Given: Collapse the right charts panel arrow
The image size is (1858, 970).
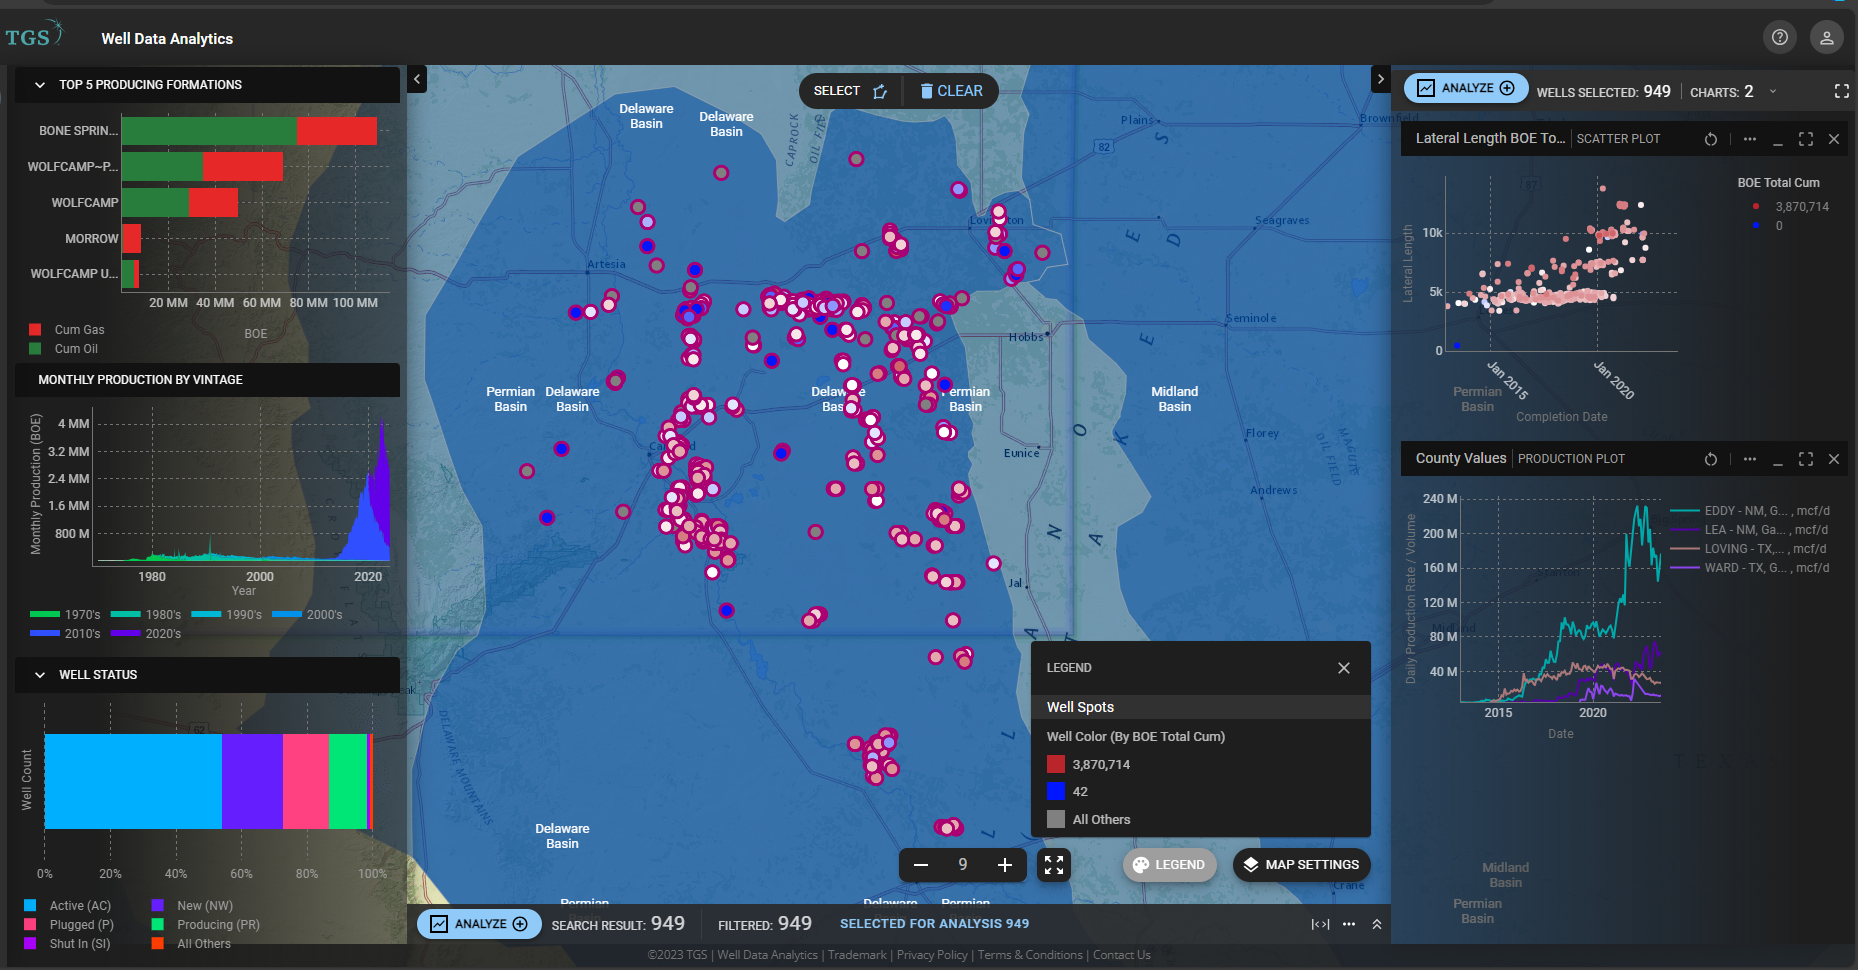Looking at the screenshot, I should 1380,79.
